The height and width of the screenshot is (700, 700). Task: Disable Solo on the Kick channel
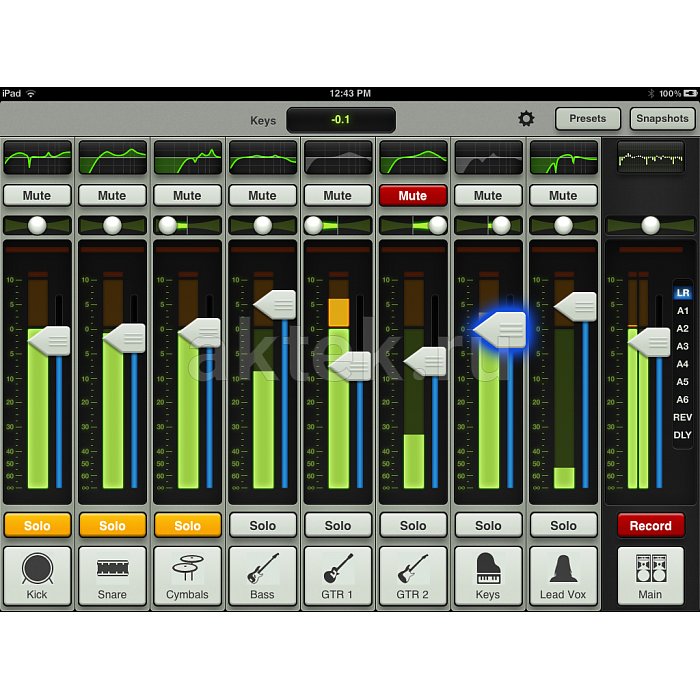point(38,525)
